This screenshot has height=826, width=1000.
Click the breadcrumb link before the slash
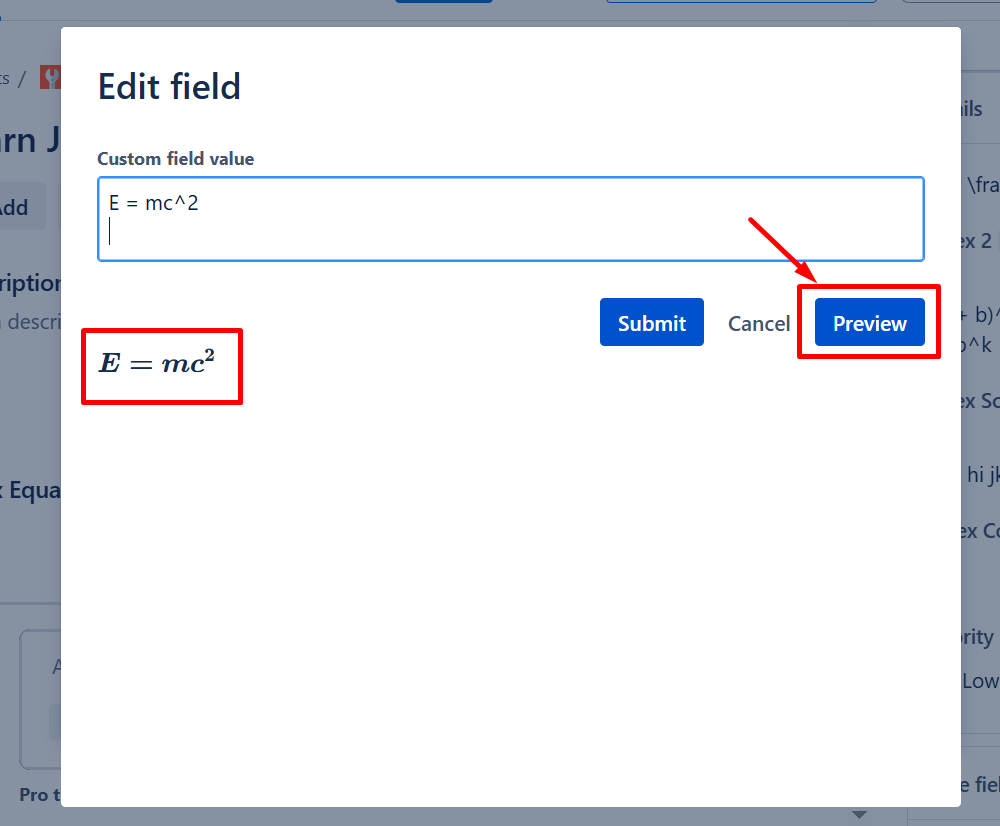click(5, 78)
